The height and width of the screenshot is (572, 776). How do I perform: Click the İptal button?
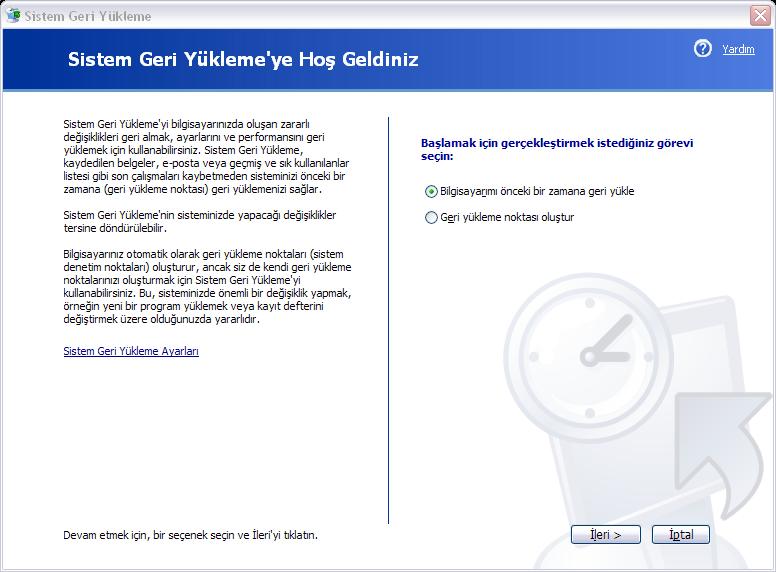pyautogui.click(x=680, y=534)
